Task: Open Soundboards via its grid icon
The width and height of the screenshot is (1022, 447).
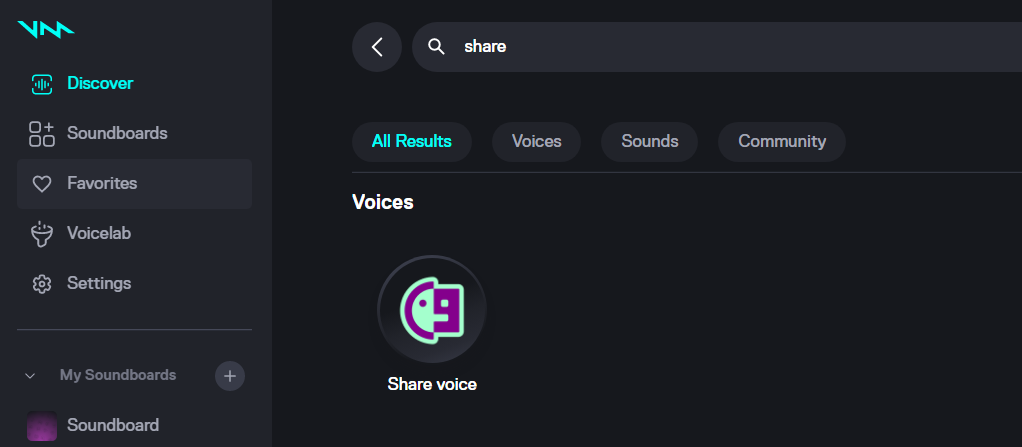Action: [x=41, y=133]
